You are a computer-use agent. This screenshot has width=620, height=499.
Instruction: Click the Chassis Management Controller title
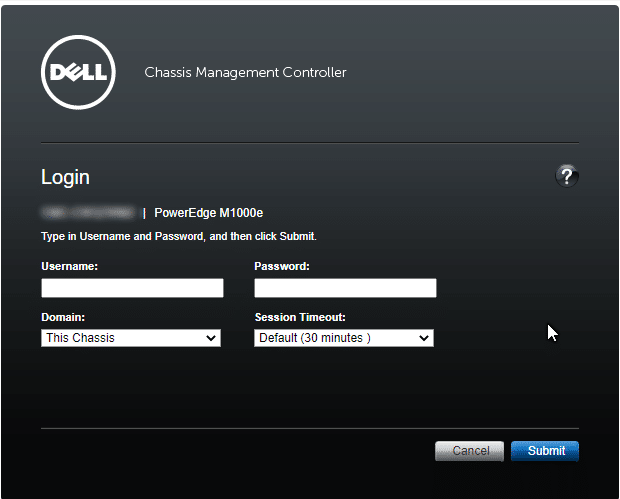click(245, 72)
